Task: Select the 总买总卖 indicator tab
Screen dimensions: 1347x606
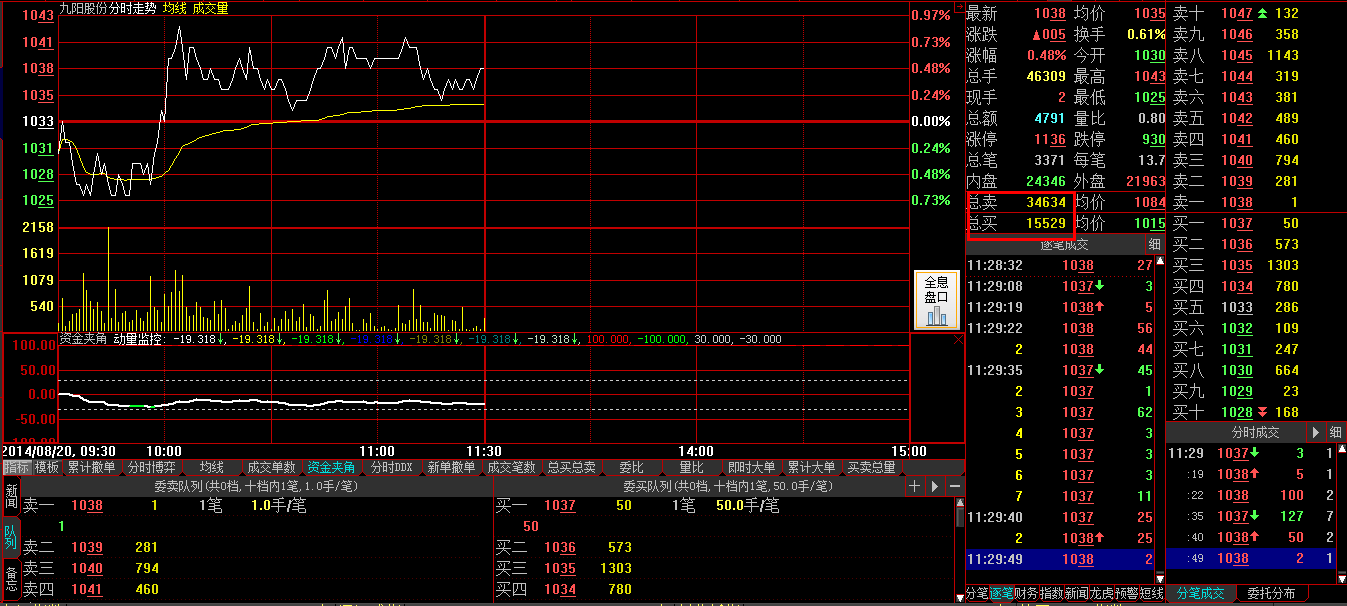Action: [571, 467]
